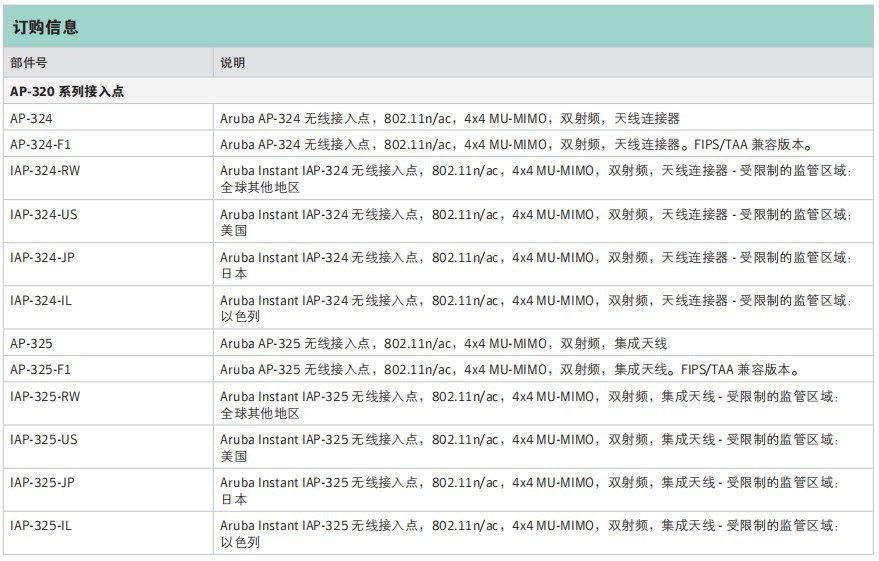This screenshot has height=561, width=879.
Task: Click the IAP-324-IL description 以色列
Action: (536, 308)
